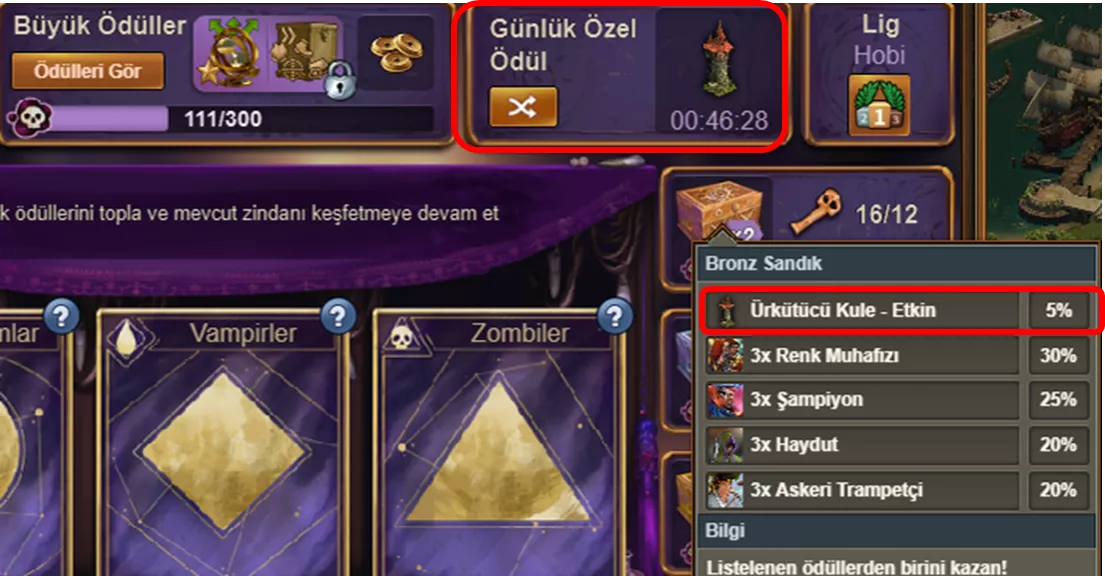Click the purple skull progress icon
1105x576 pixels.
(30, 118)
